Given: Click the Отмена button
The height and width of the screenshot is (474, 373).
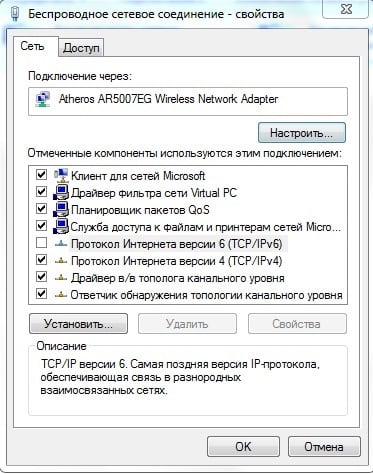Looking at the screenshot, I should coord(324,447).
